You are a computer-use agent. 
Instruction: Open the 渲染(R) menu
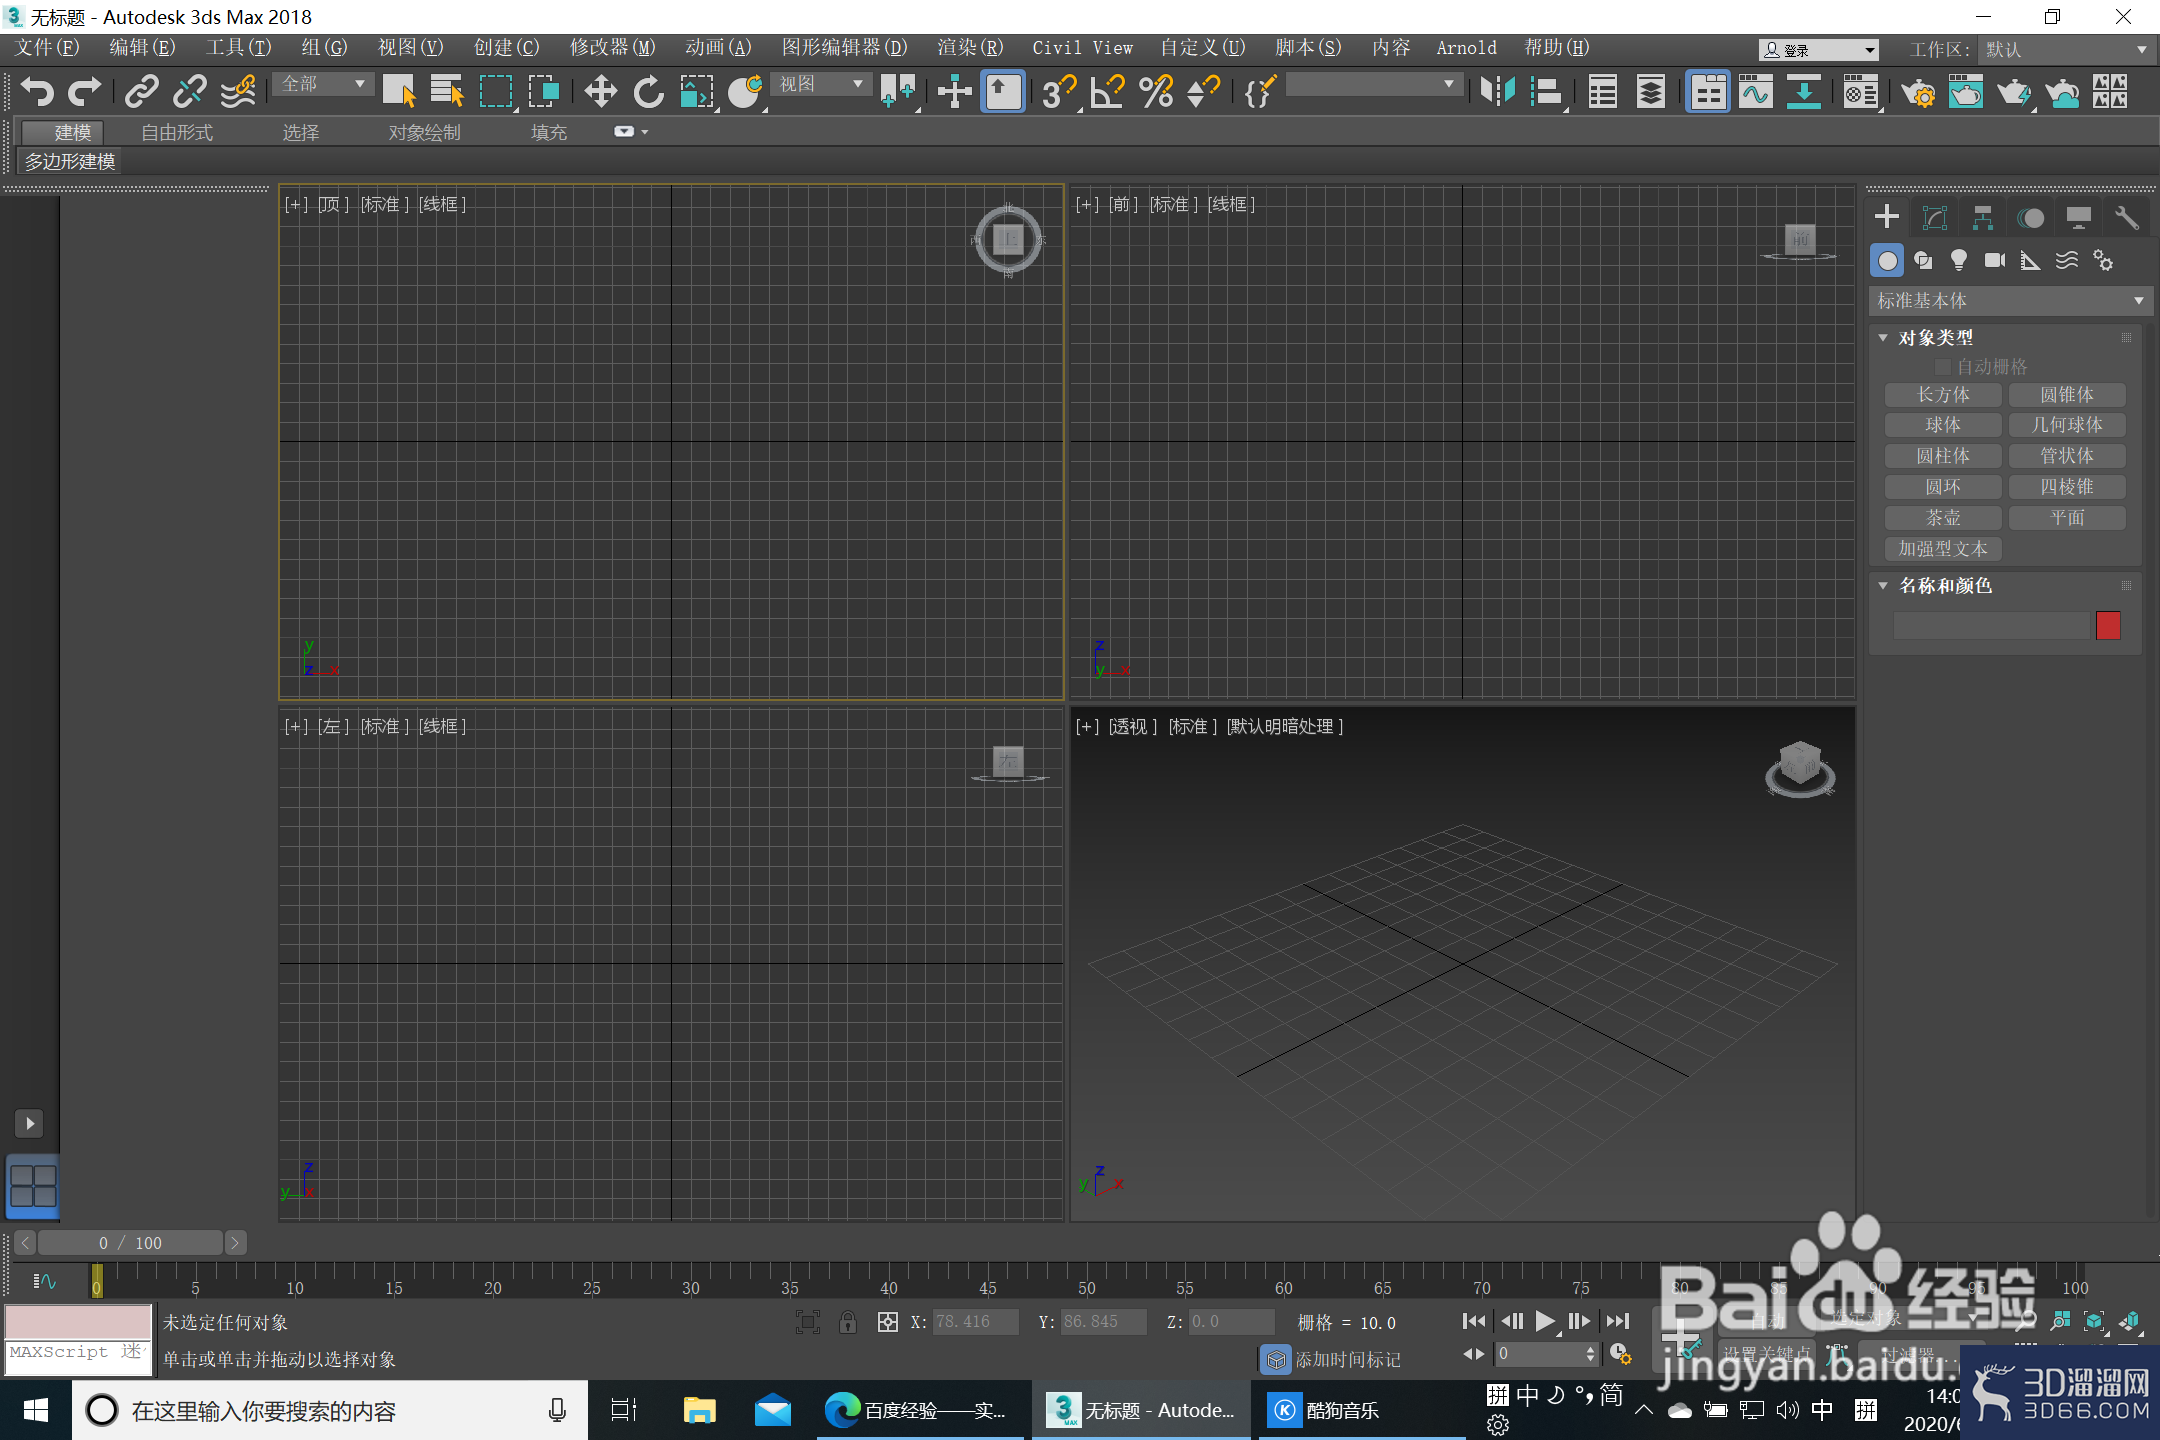coord(969,48)
